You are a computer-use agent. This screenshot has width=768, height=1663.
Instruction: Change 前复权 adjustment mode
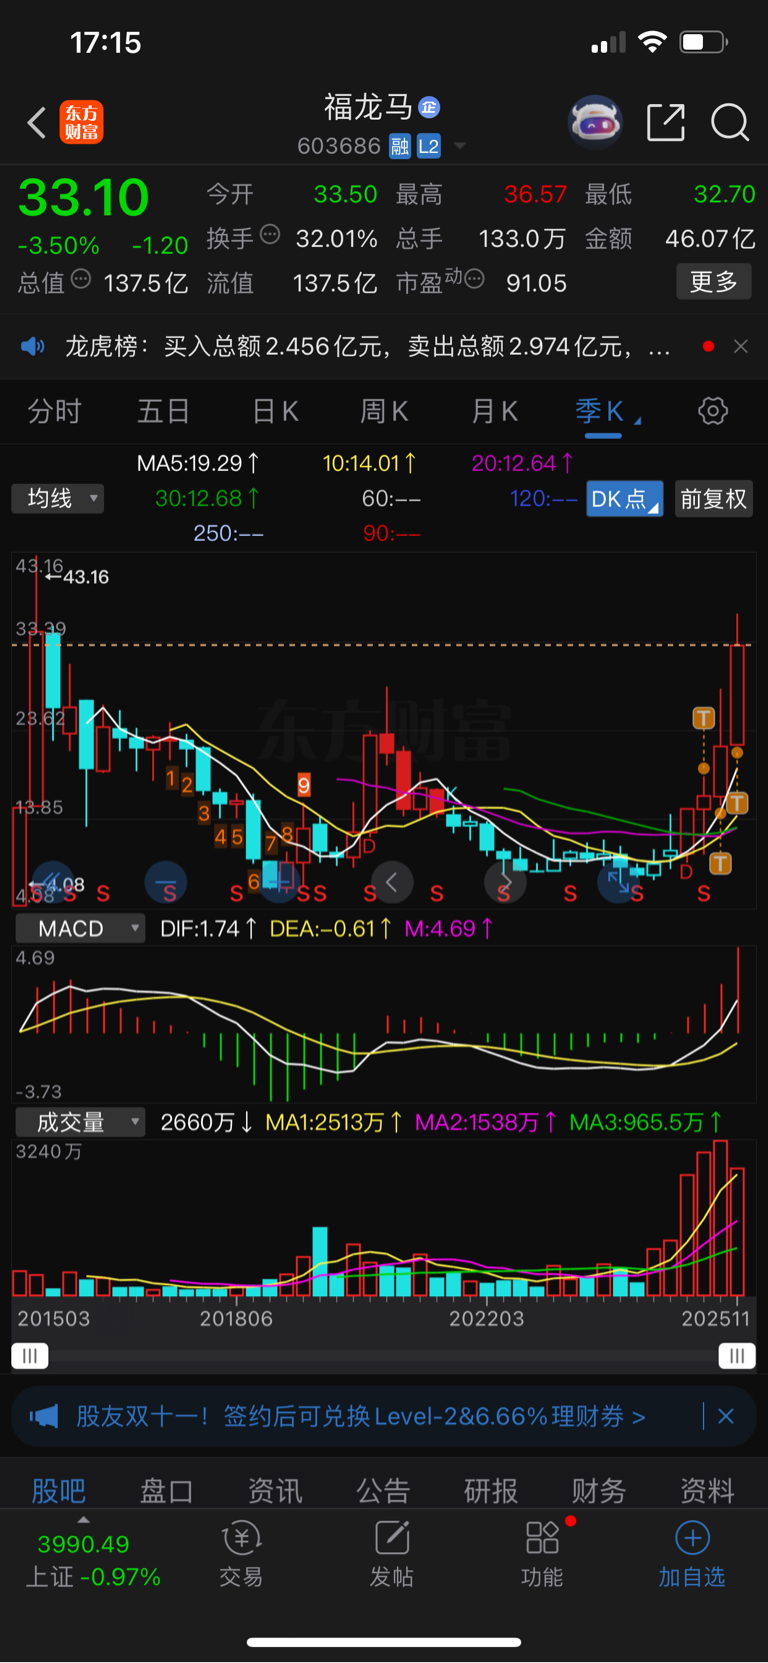[713, 499]
